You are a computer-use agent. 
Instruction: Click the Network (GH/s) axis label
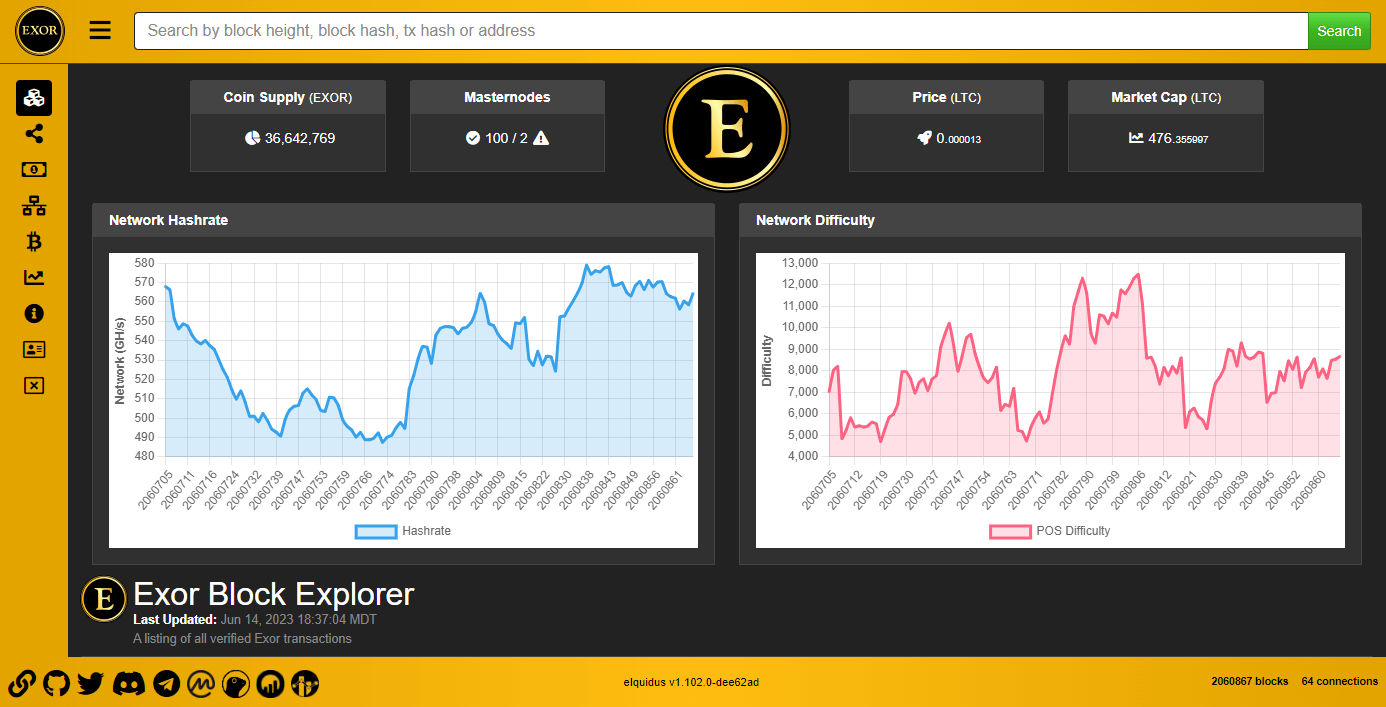(120, 360)
